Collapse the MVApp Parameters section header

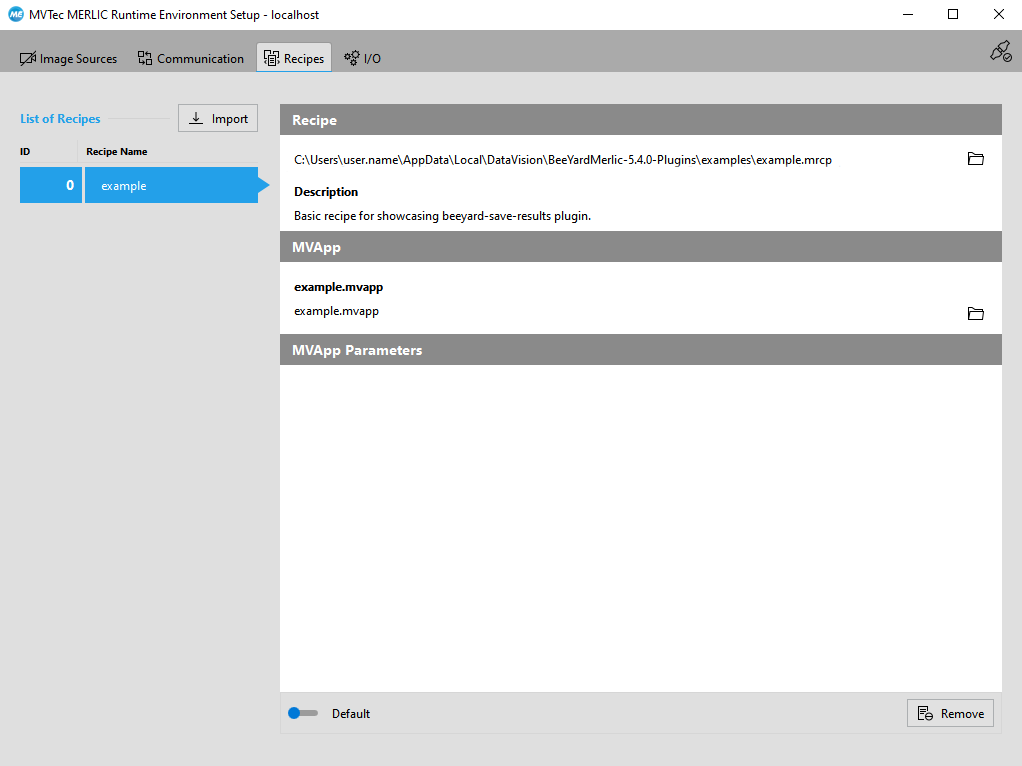click(640, 350)
